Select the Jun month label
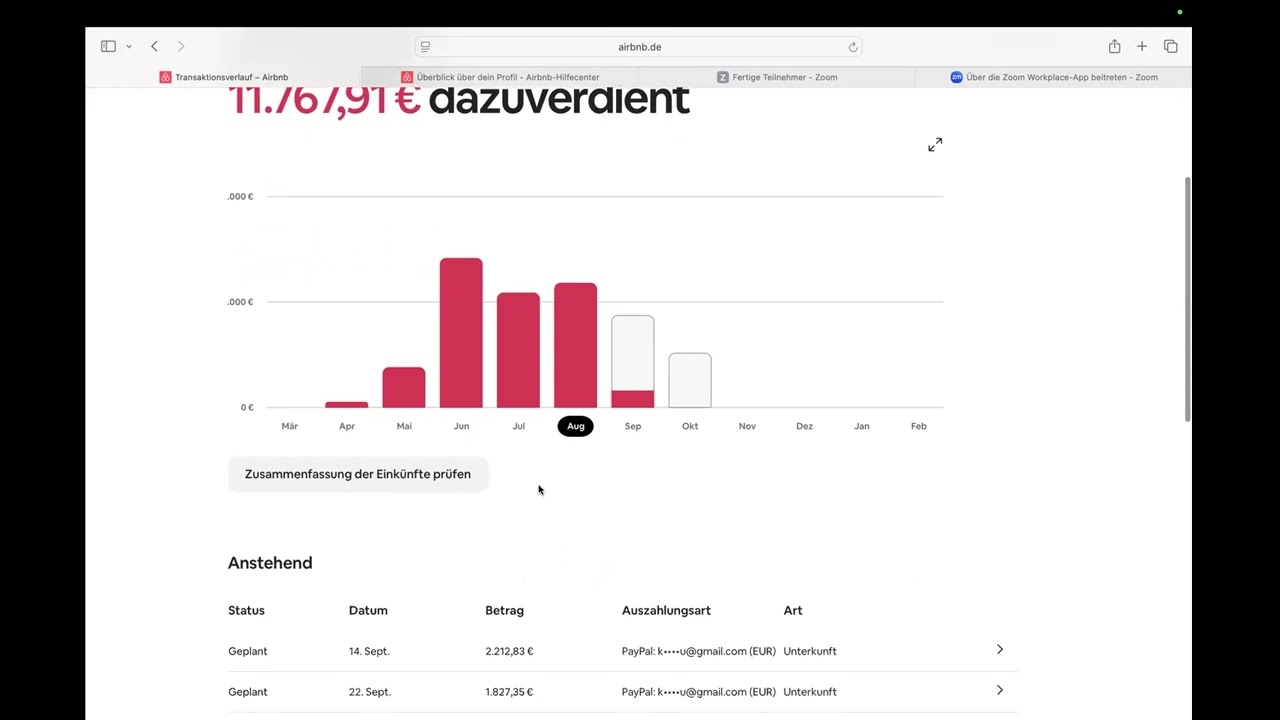The height and width of the screenshot is (720, 1280). 461,426
